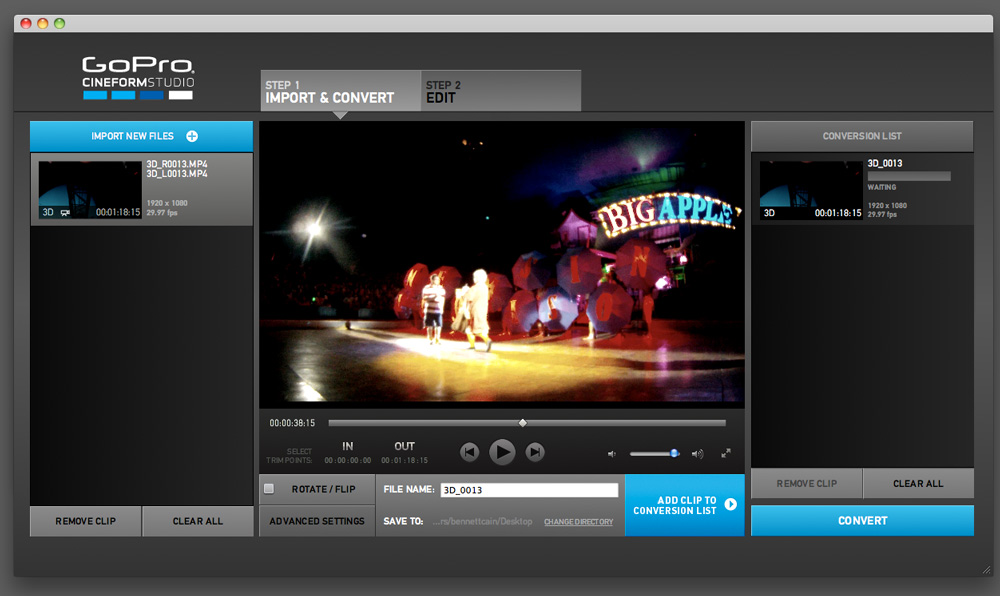Click the Conversion List header
This screenshot has width=1000, height=596.
coord(862,136)
